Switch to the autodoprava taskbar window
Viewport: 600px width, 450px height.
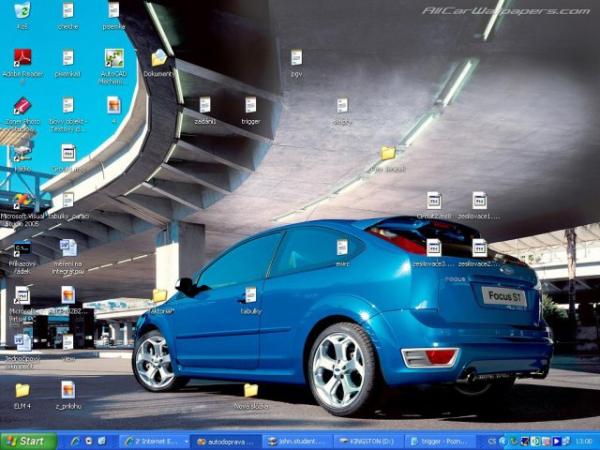226,441
